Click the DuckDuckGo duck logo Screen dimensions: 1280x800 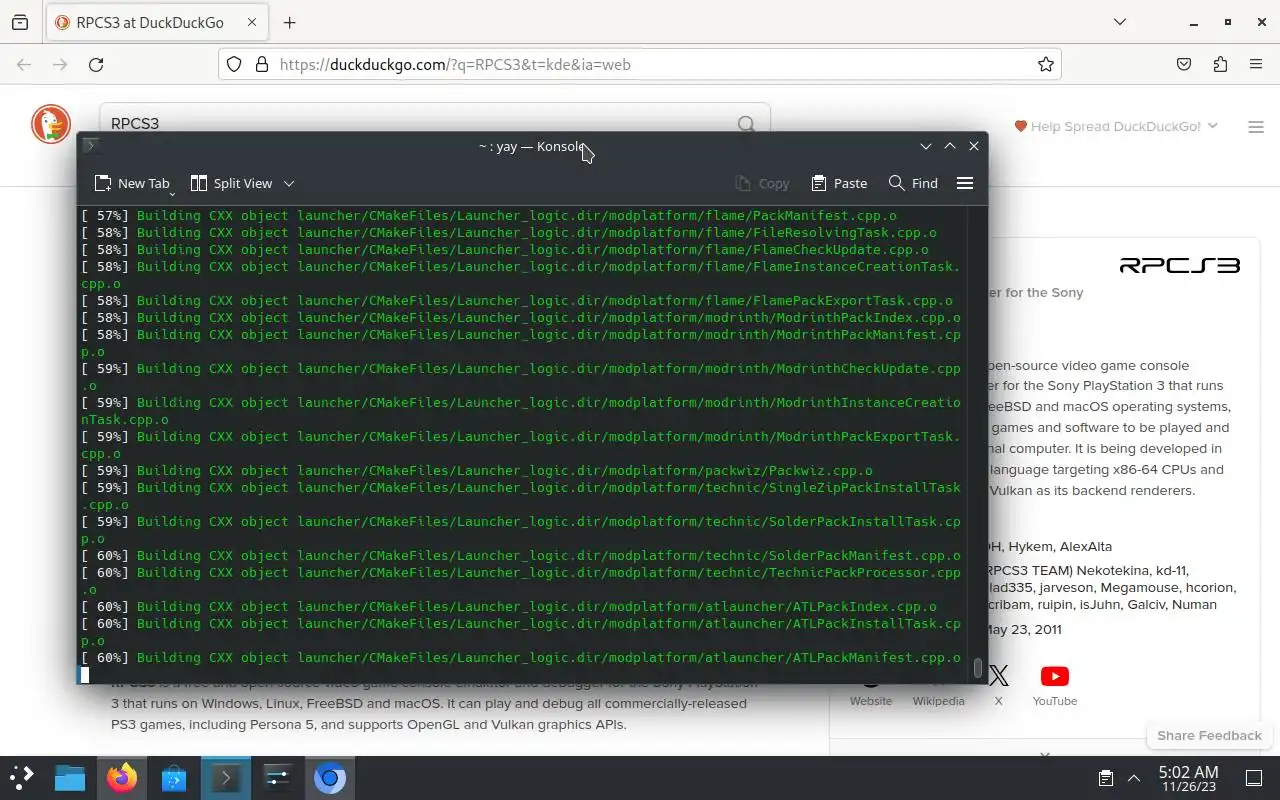51,124
